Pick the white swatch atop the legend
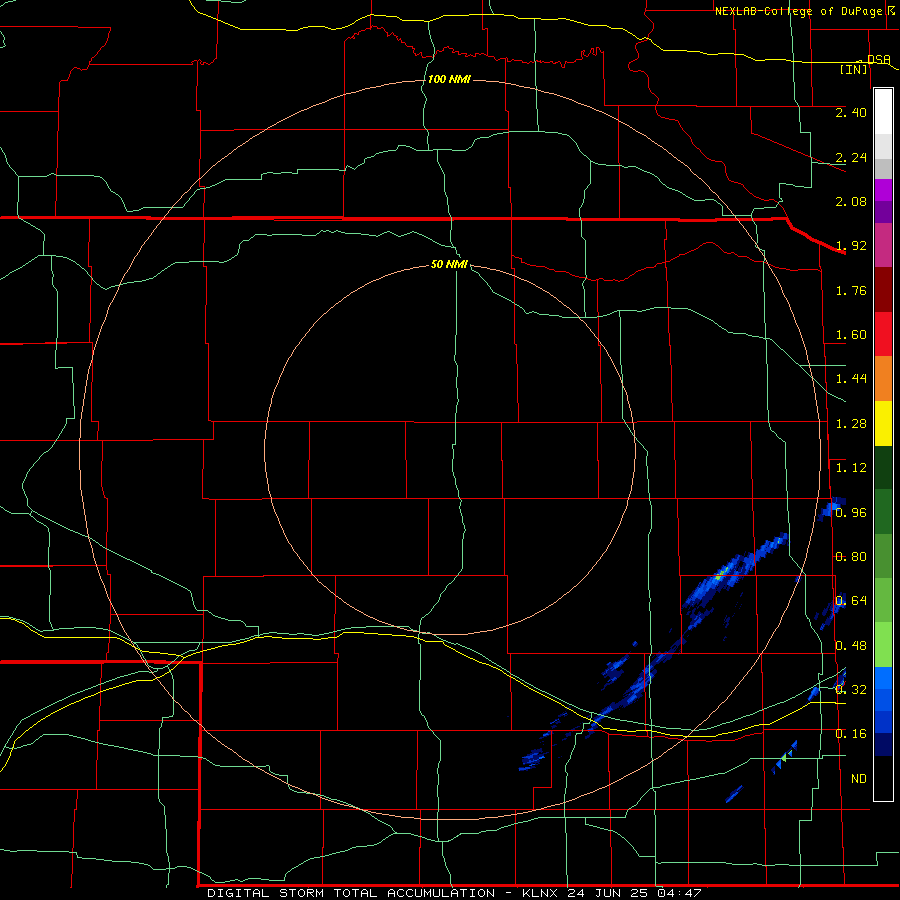This screenshot has width=900, height=900. pyautogui.click(x=883, y=112)
